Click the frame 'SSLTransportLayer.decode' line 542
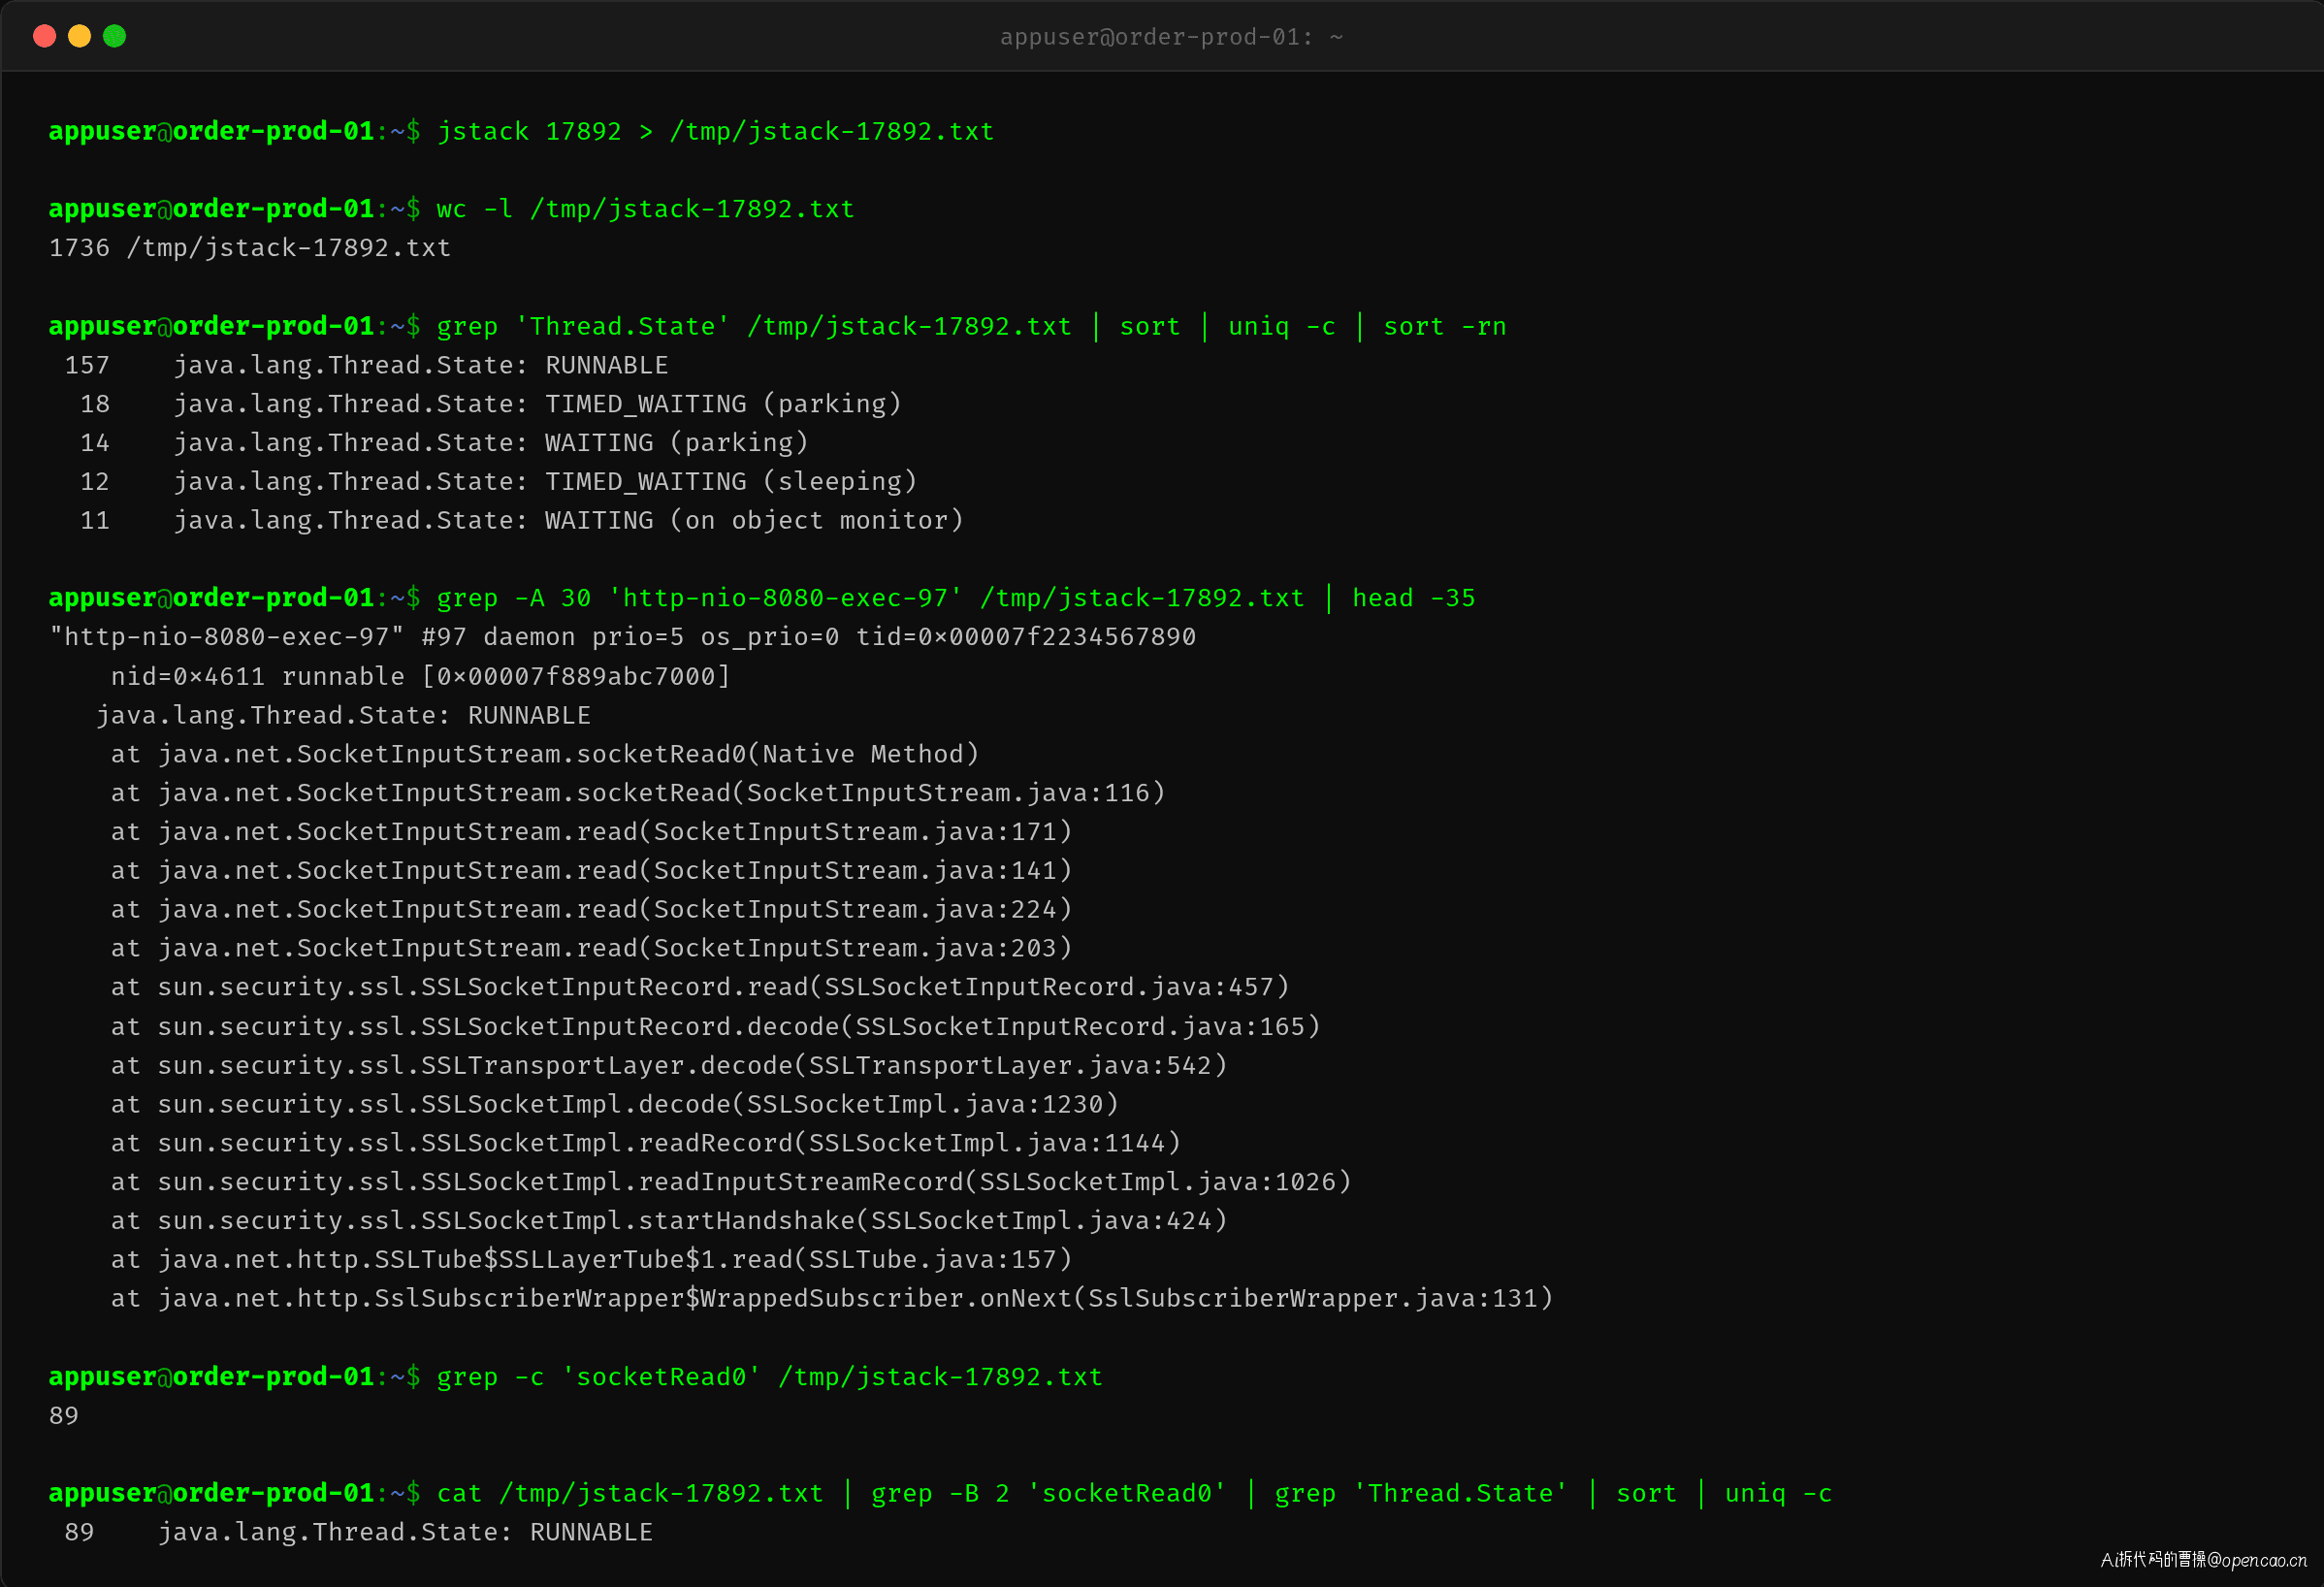Screen dimensions: 2324x1587 [668, 1066]
